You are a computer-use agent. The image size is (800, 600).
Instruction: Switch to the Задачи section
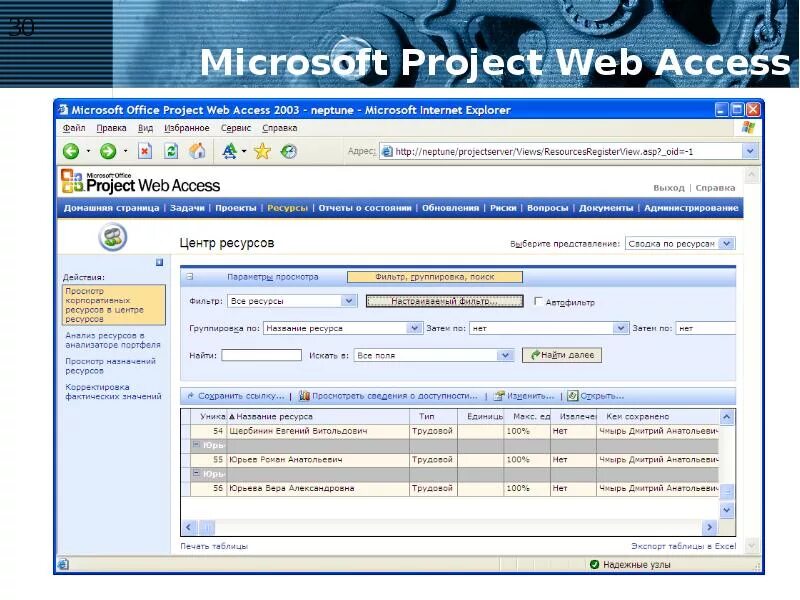[x=187, y=208]
